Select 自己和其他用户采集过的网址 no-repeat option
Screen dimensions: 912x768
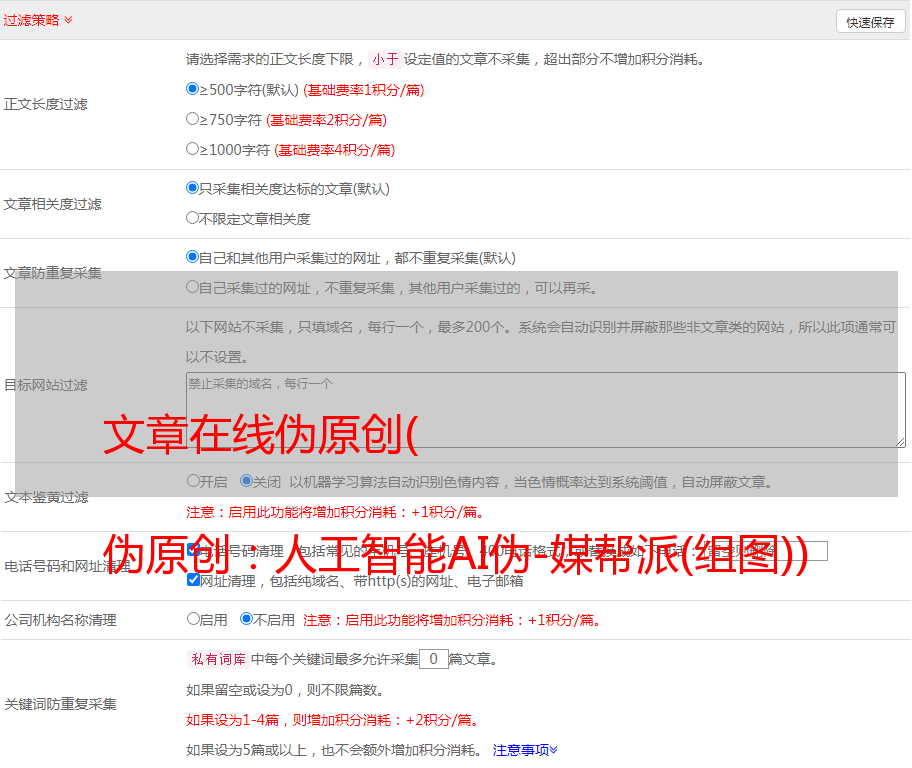192,257
